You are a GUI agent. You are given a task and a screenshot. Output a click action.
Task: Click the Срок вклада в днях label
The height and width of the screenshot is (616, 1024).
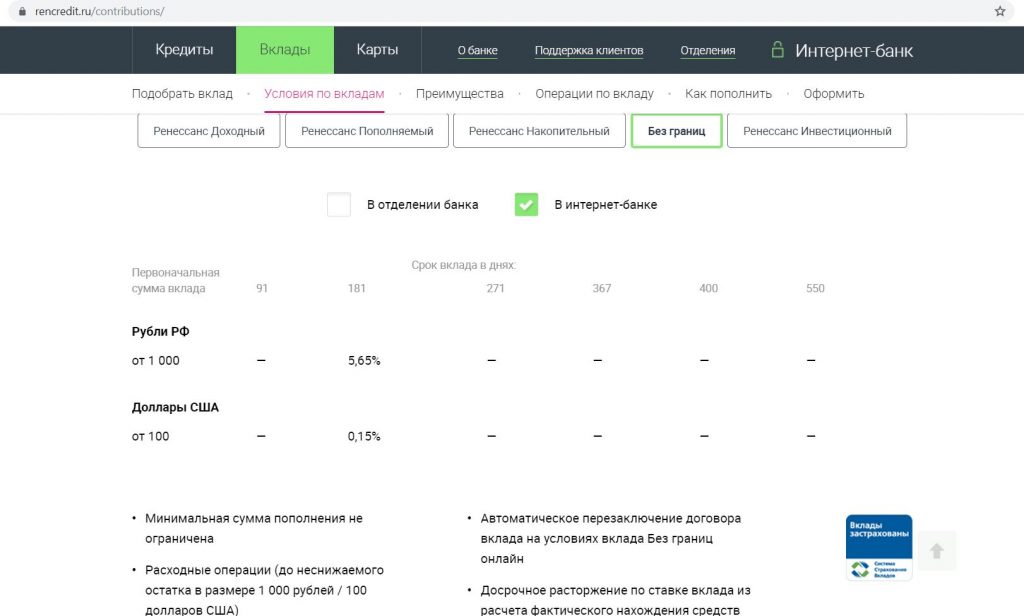click(464, 265)
